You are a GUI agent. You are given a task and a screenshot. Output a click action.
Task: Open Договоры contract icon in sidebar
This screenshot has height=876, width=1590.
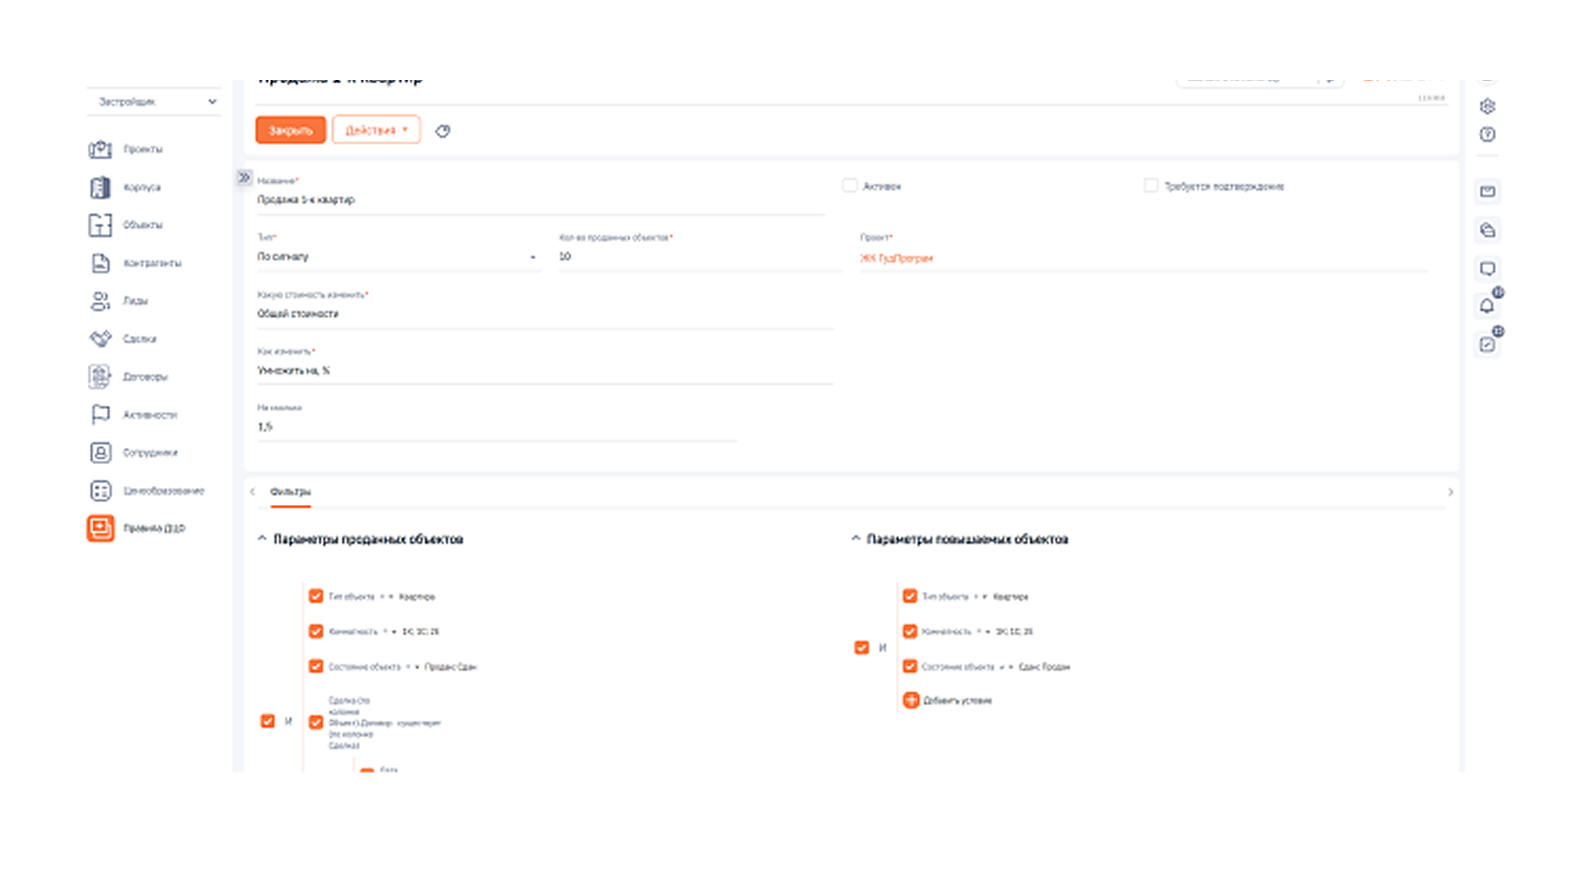coord(100,377)
